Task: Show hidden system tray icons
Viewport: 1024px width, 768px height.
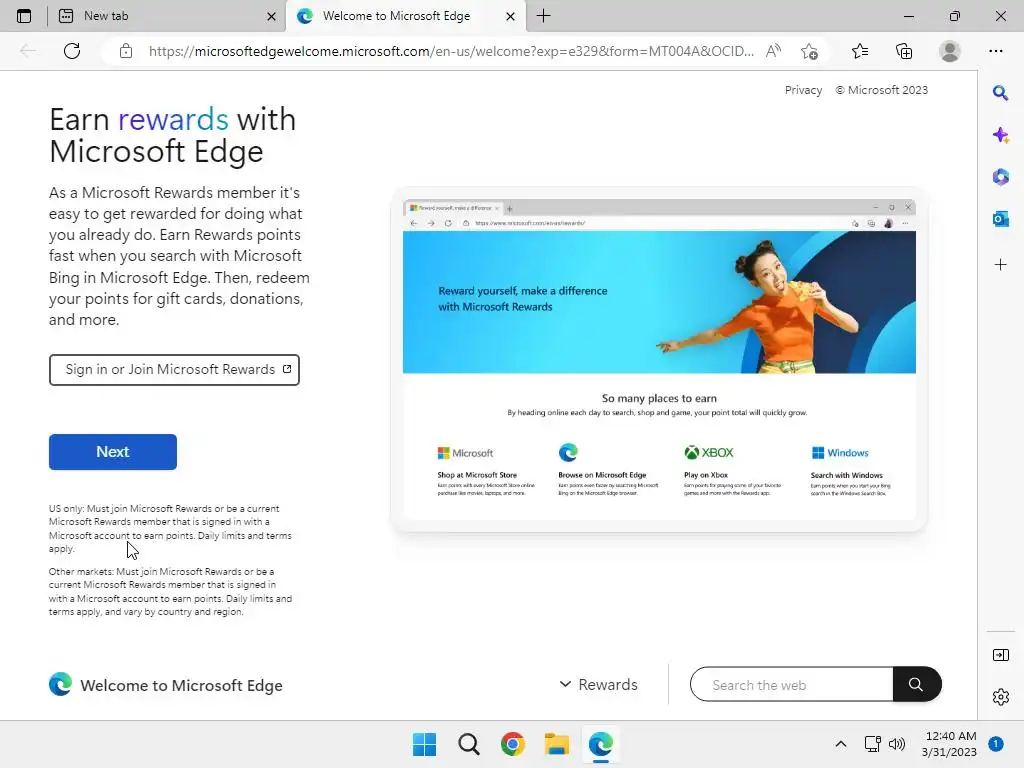Action: click(x=841, y=744)
